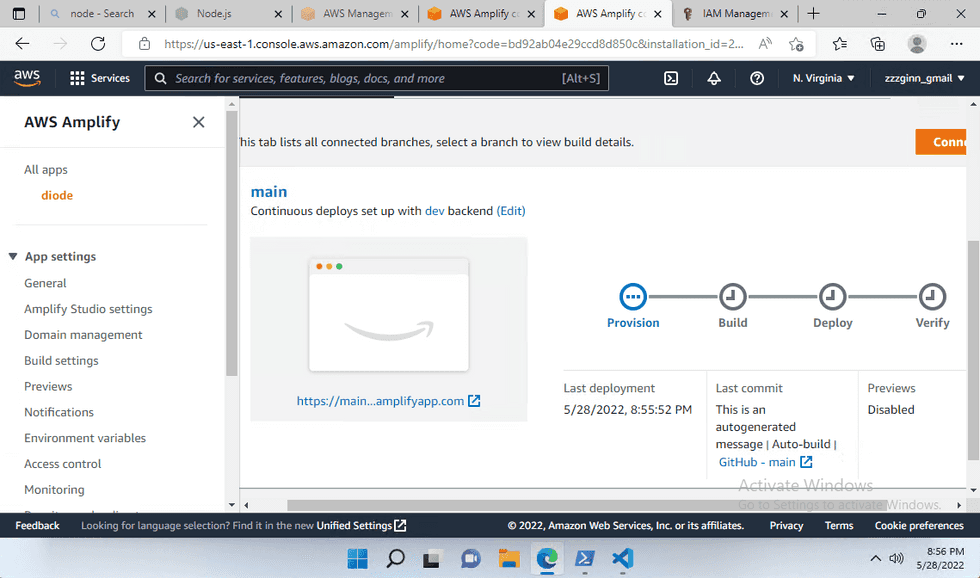Open AWS CloudShell icon in header
The image size is (980, 578).
[672, 78]
